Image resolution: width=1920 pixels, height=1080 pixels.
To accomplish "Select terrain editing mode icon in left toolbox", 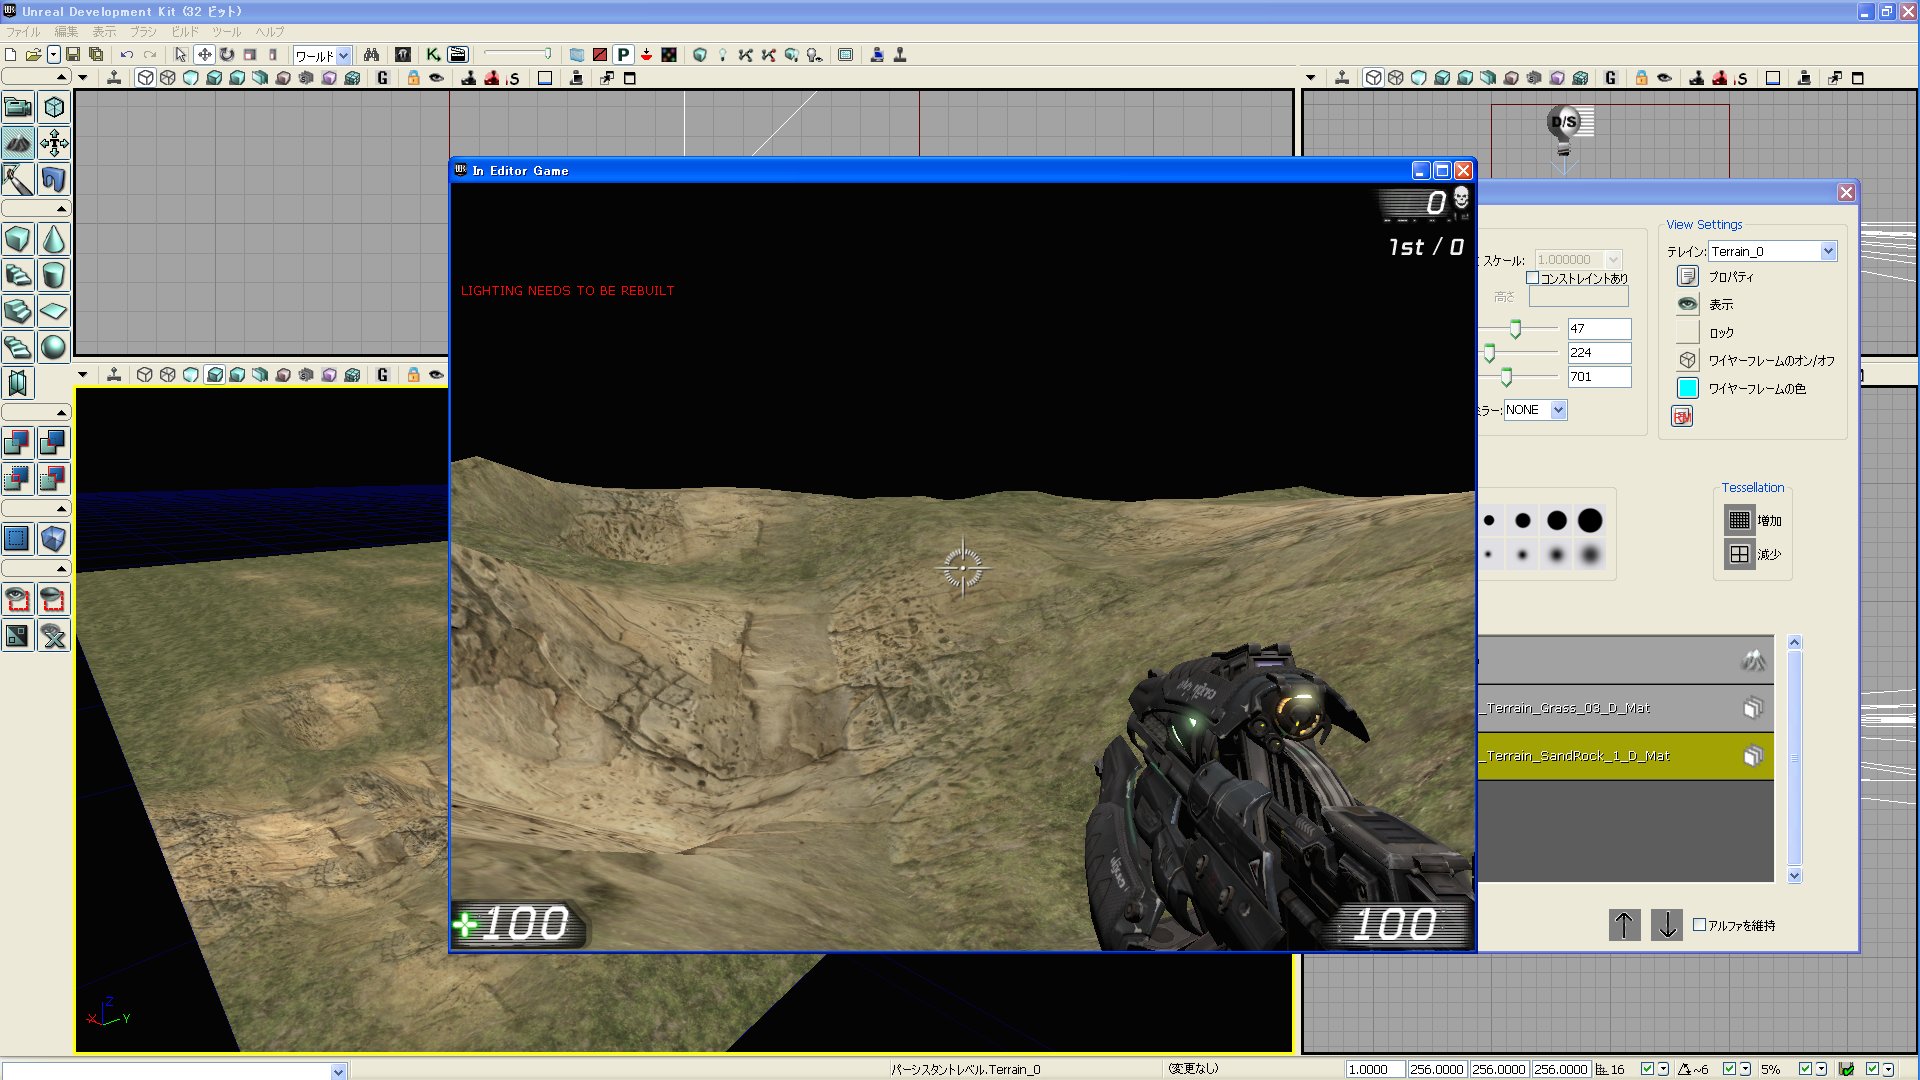I will click(18, 143).
